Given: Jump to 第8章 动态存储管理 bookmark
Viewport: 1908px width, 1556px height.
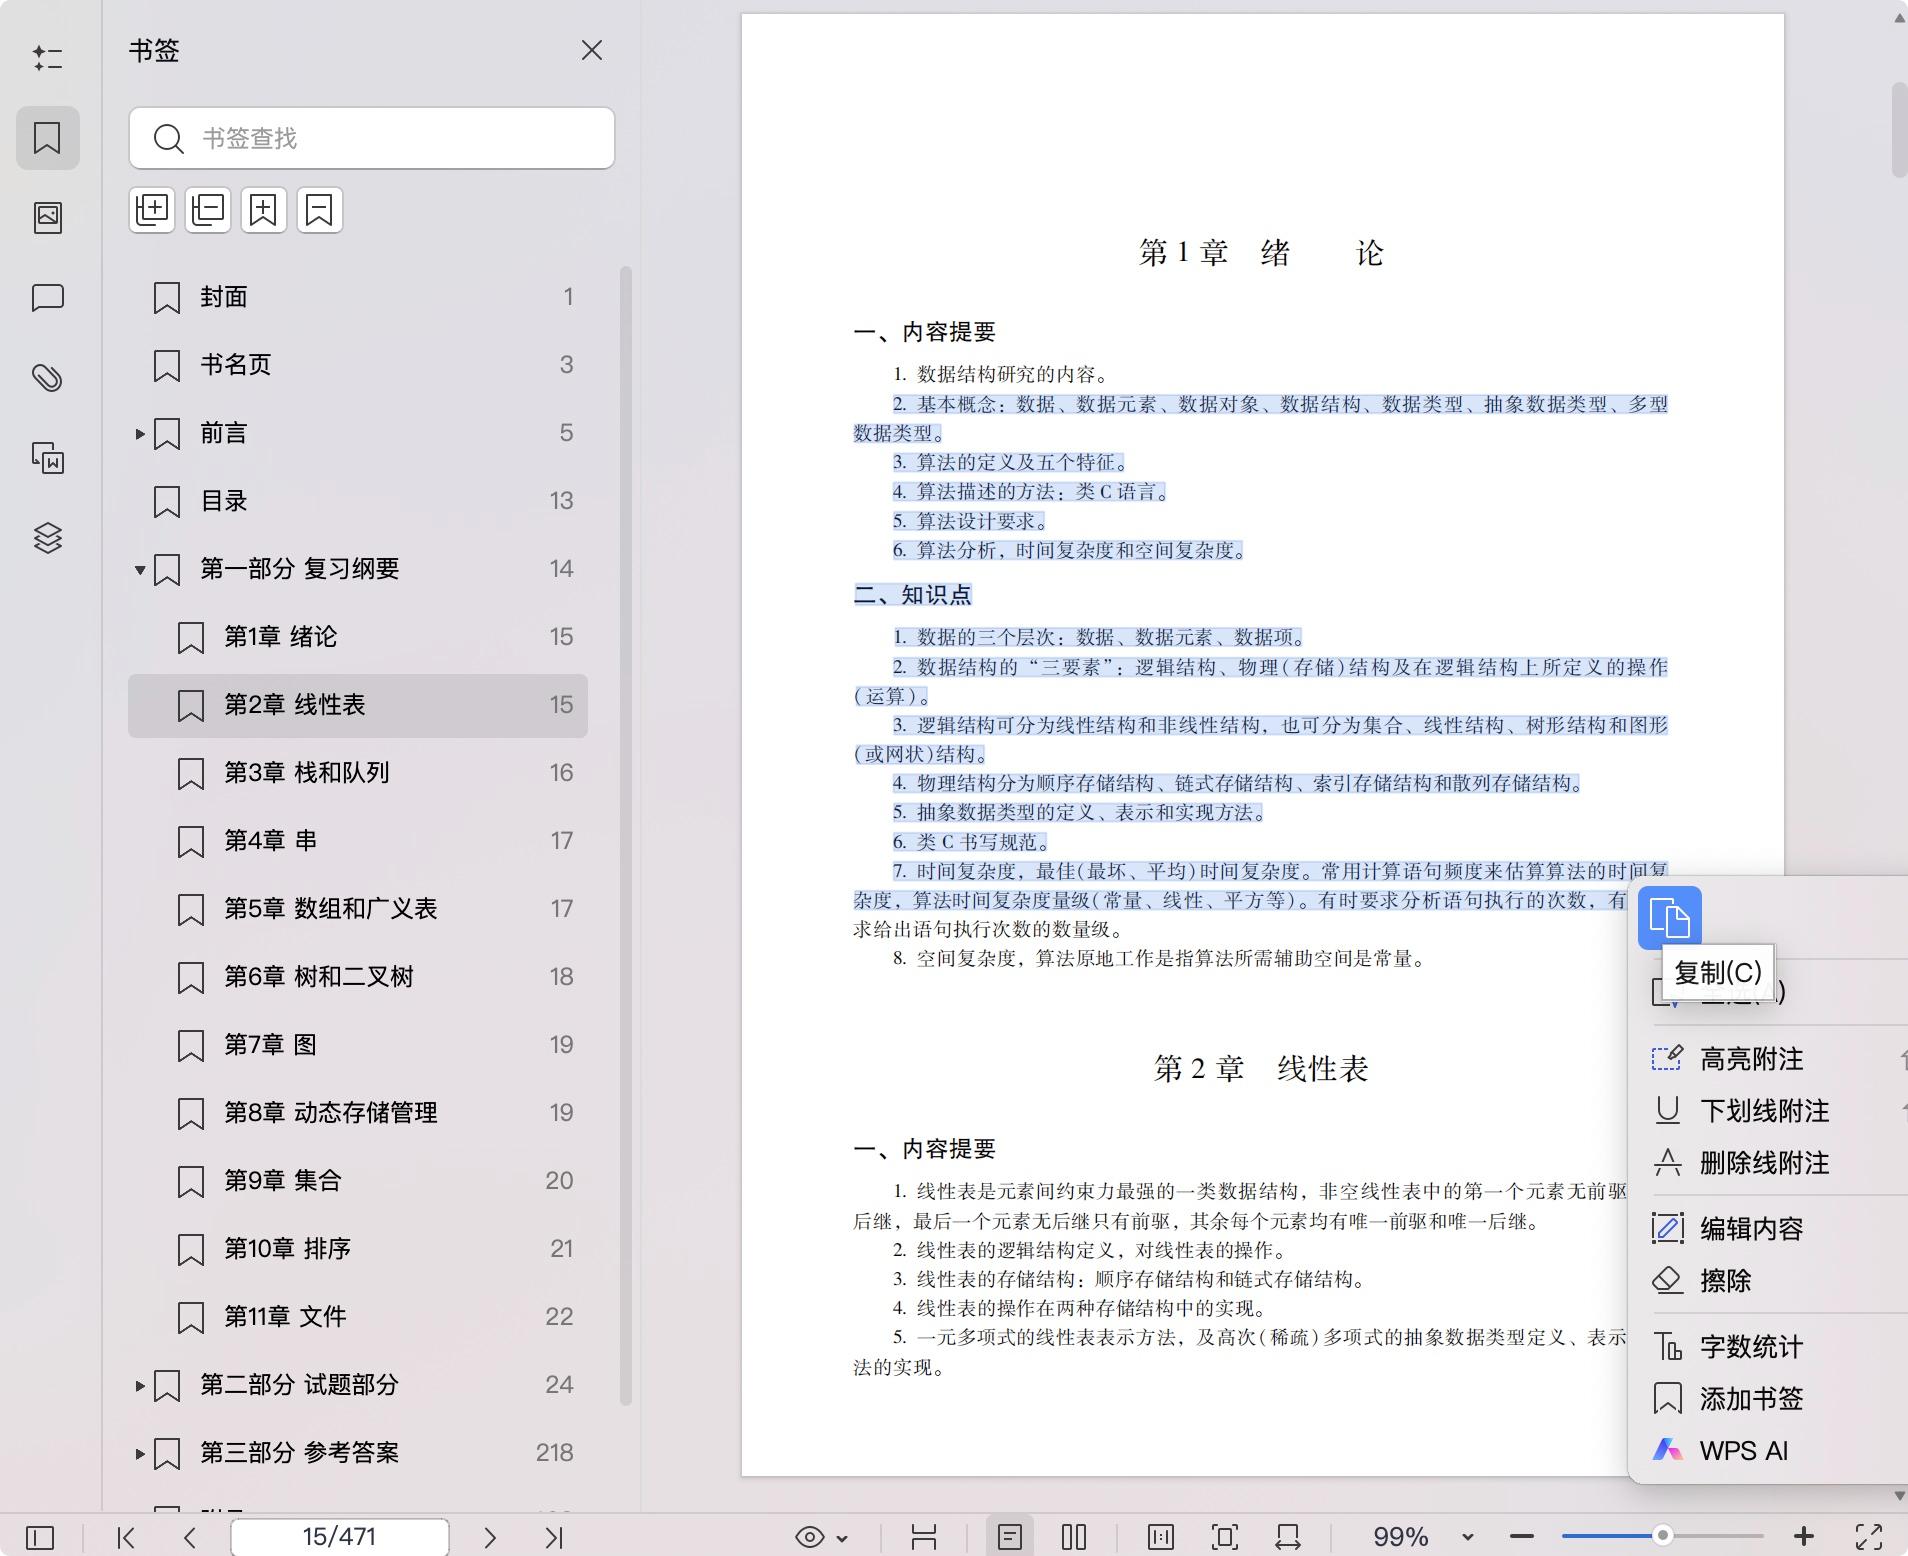Looking at the screenshot, I should coord(358,1113).
